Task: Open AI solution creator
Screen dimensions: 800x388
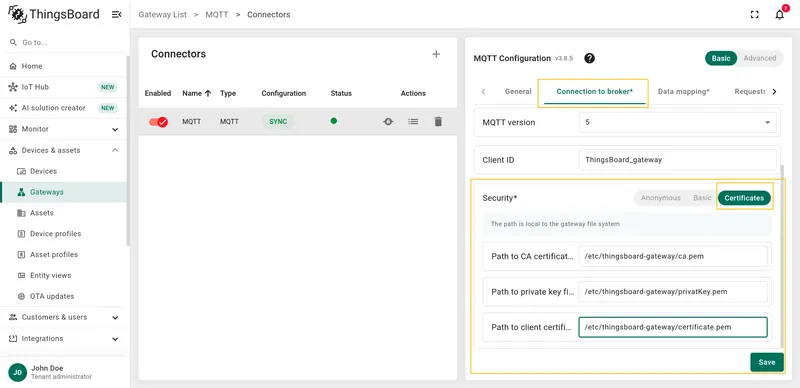Action: pyautogui.click(x=63, y=108)
